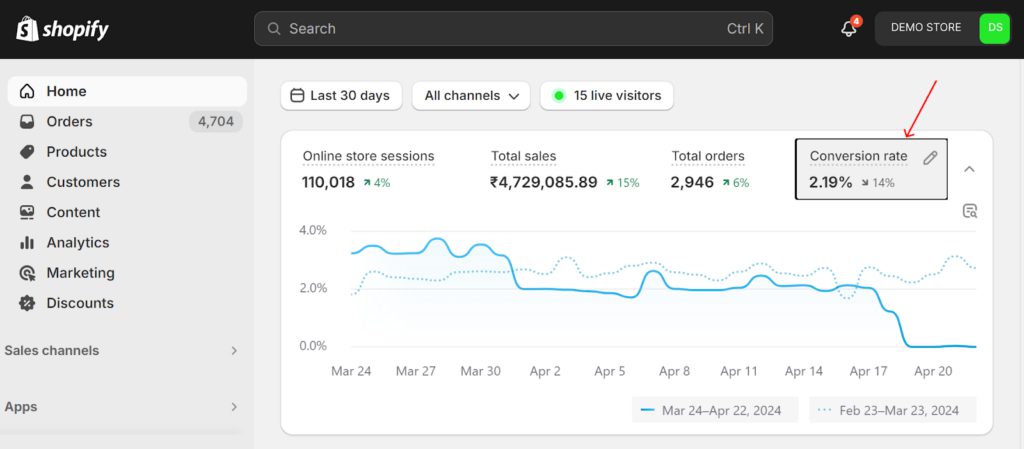Open the notifications bell
Screen dimensions: 1024x449
tap(849, 29)
